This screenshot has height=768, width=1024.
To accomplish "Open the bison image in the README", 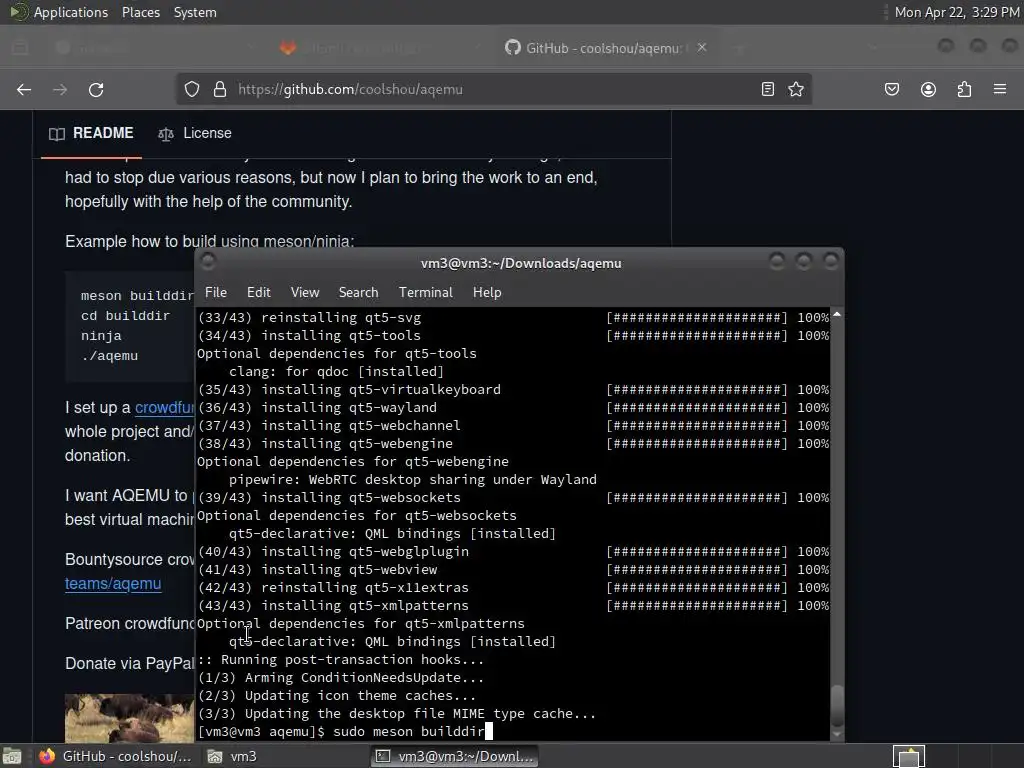I will (129, 717).
